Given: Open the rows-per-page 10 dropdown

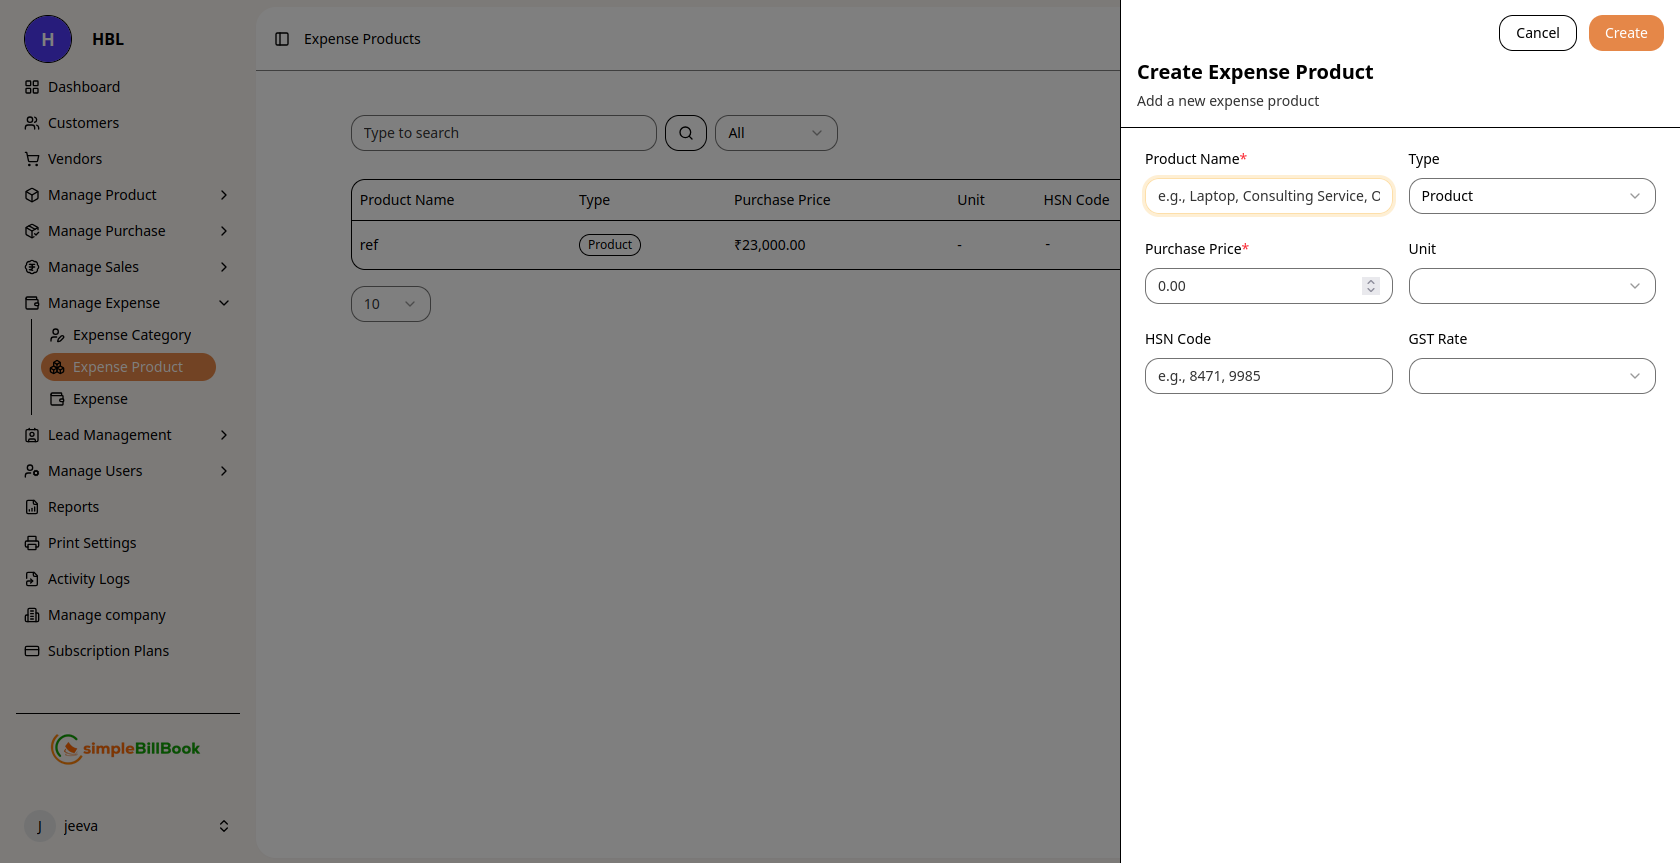Looking at the screenshot, I should click(391, 304).
